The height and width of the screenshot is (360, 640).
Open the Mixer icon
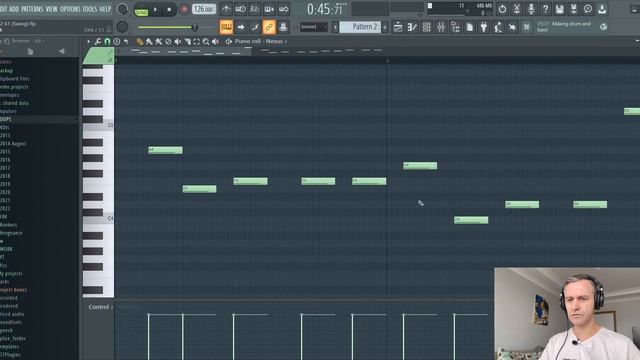(x=441, y=27)
